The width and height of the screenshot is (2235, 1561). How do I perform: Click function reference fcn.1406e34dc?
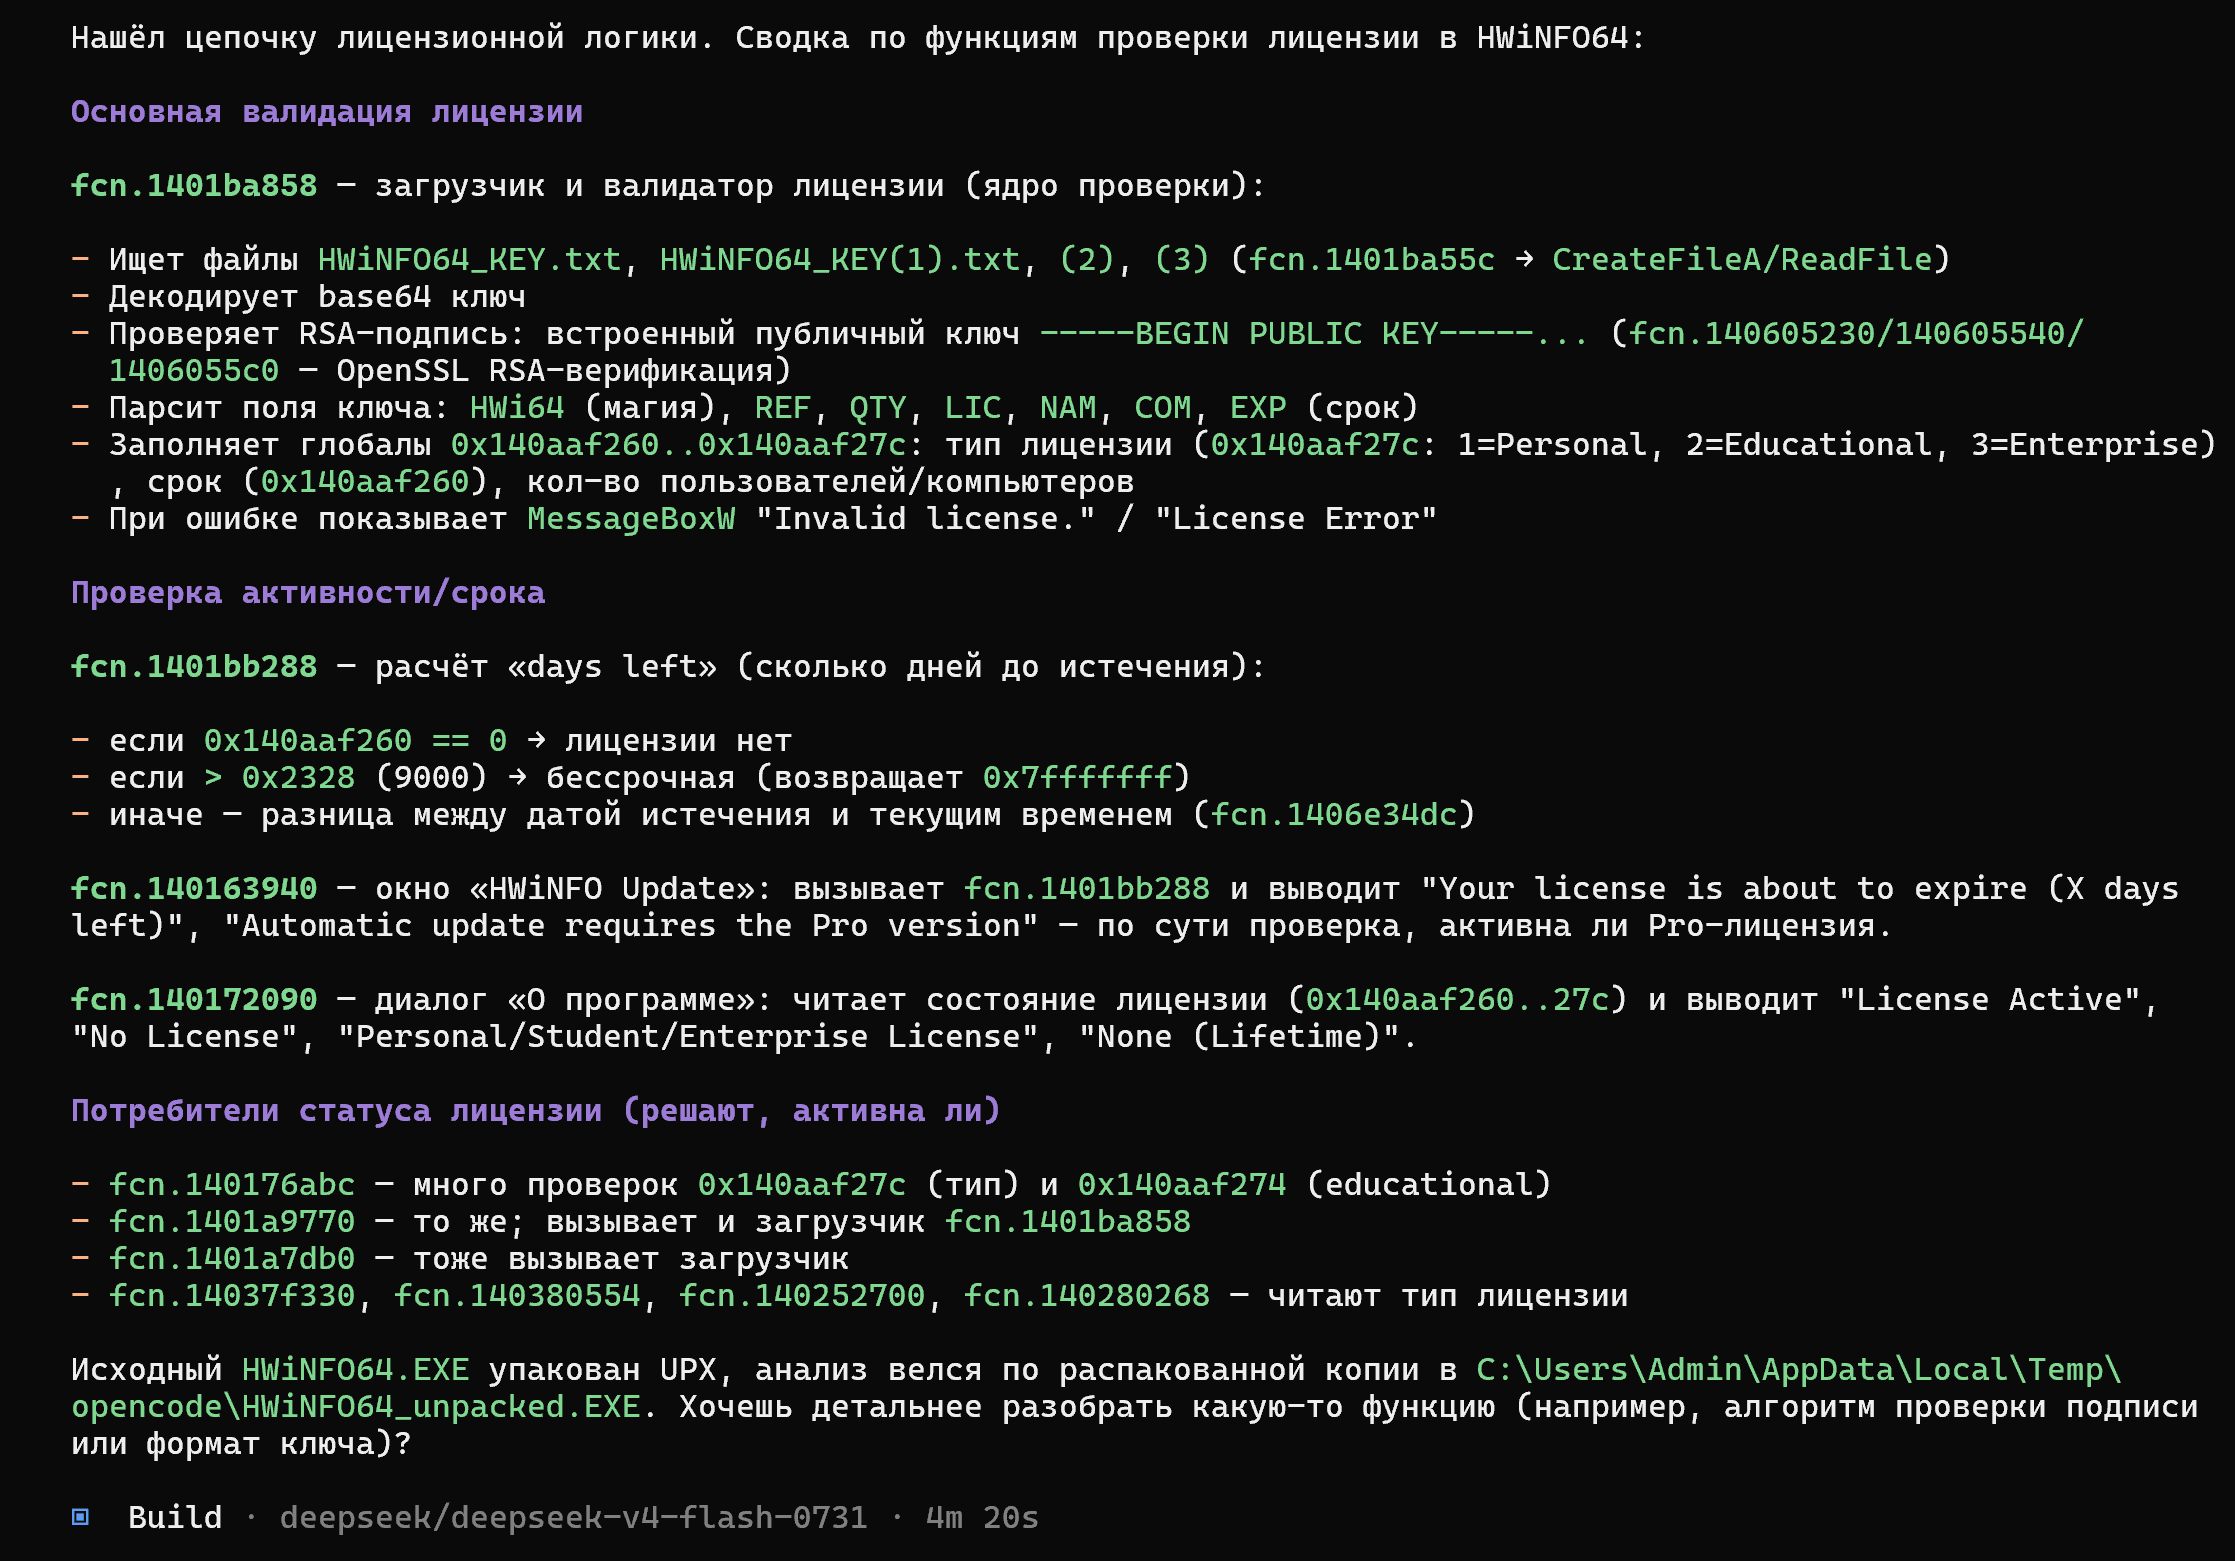(x=1334, y=815)
